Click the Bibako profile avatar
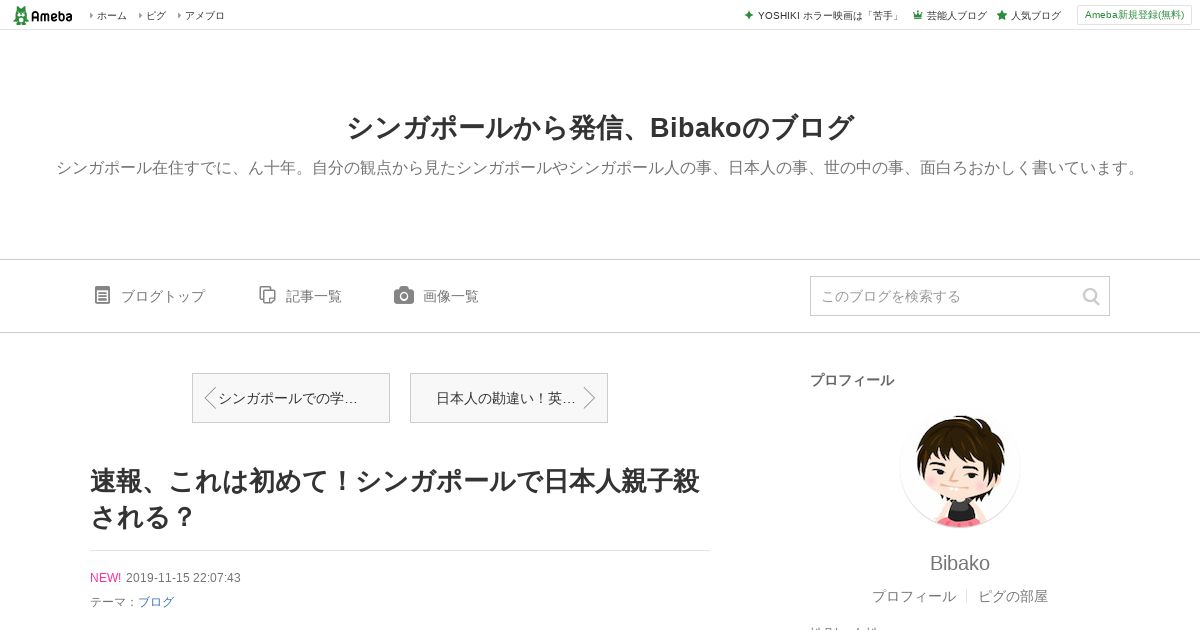1200x630 pixels. coord(960,469)
